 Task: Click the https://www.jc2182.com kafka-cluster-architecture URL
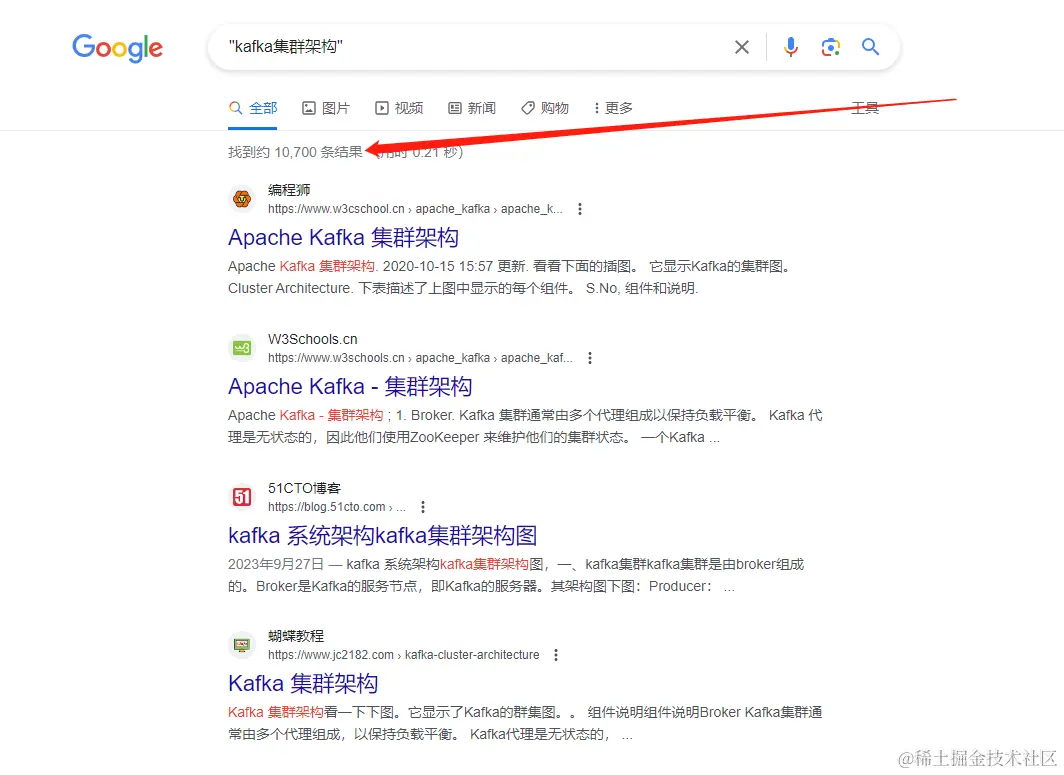click(404, 655)
